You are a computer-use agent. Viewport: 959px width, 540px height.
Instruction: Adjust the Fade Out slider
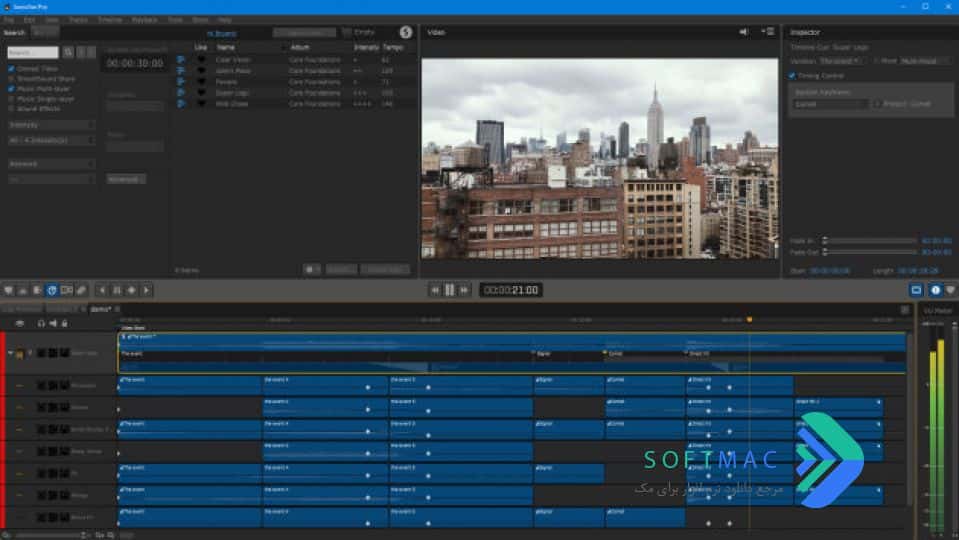869,252
